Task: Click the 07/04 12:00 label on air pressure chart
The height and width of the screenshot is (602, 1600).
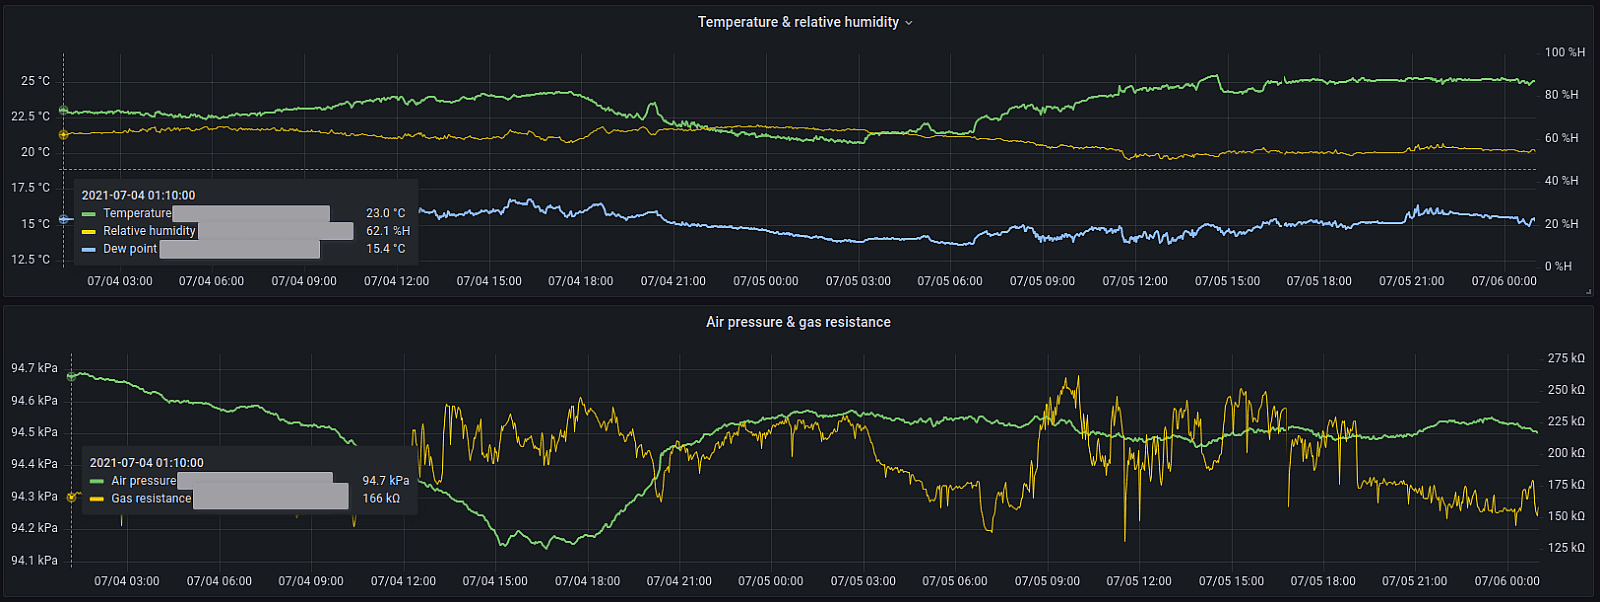Action: [403, 581]
